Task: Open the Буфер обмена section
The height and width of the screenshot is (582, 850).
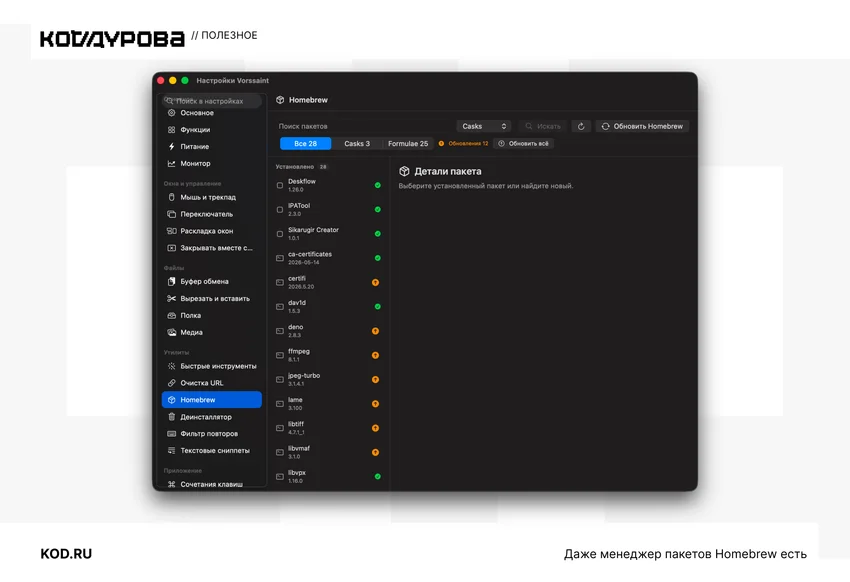Action: click(211, 281)
